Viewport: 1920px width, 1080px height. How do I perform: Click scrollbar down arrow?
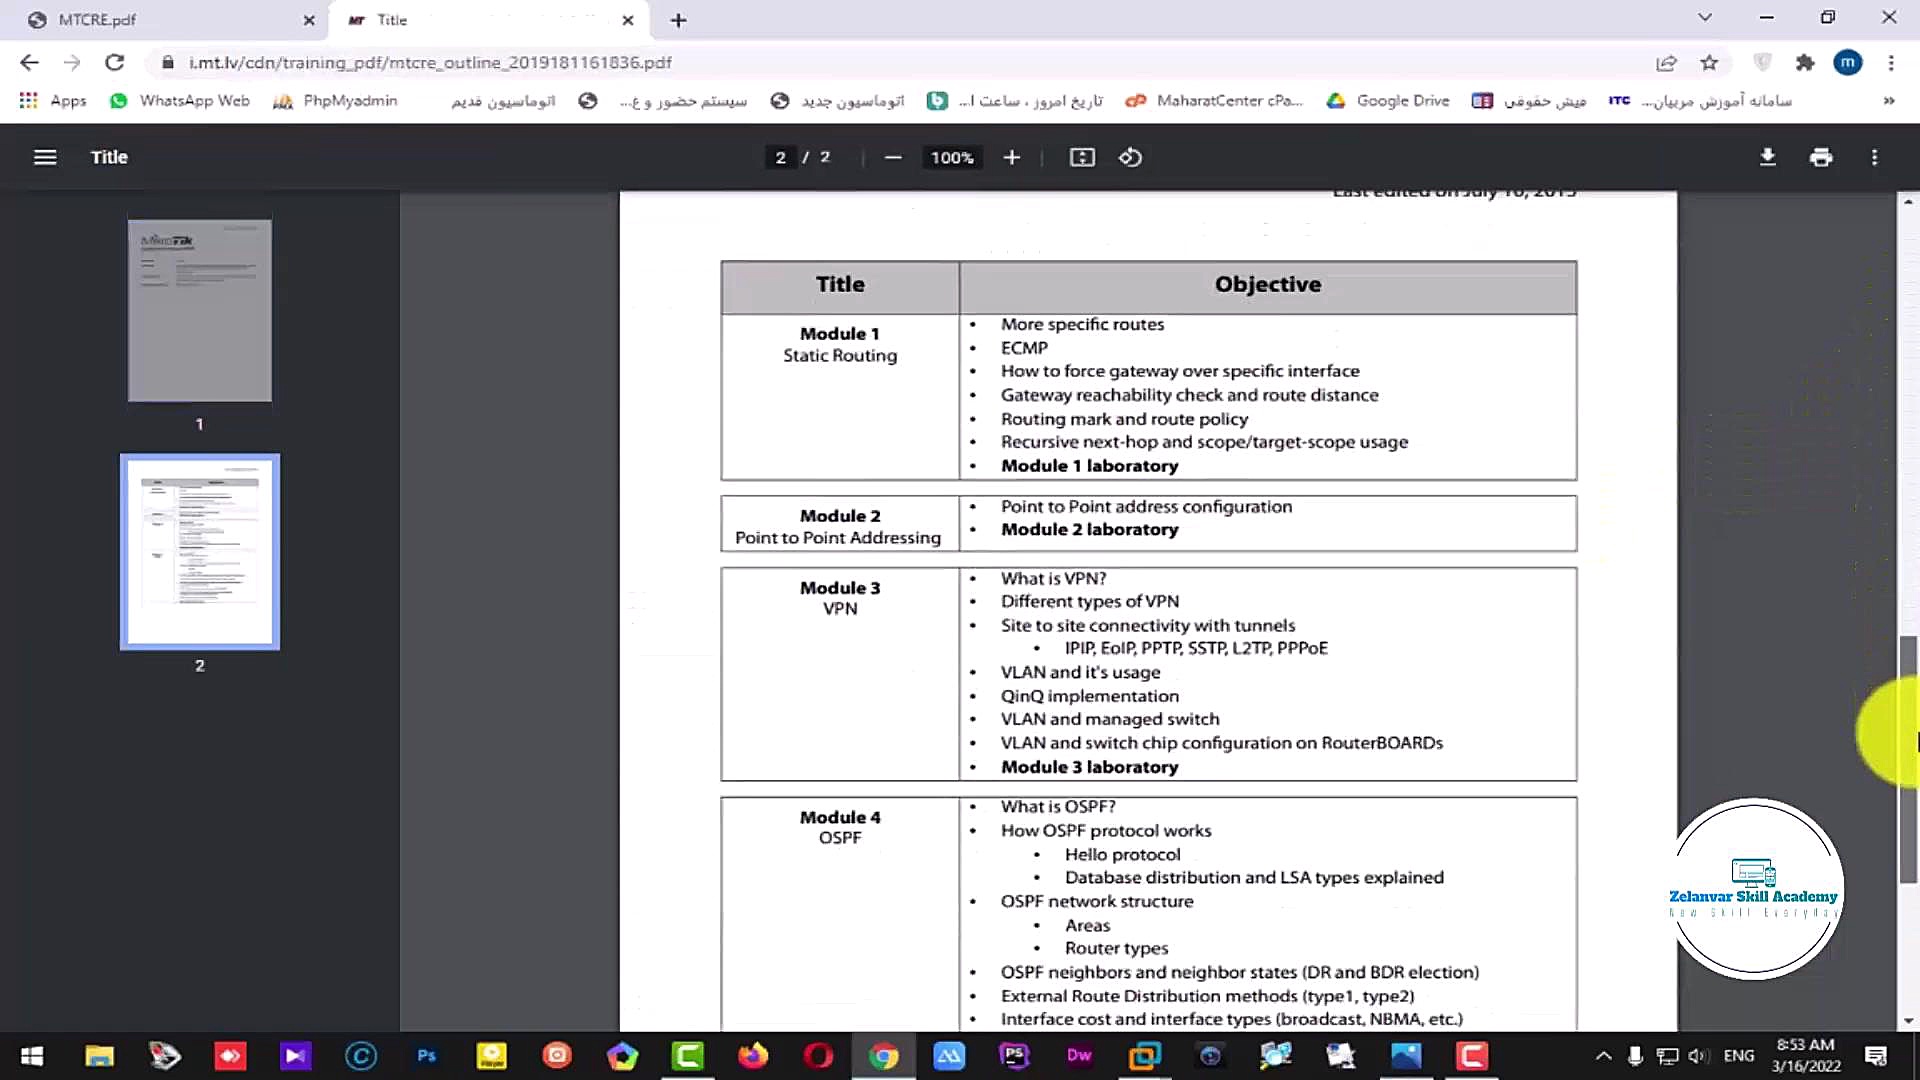1908,1021
